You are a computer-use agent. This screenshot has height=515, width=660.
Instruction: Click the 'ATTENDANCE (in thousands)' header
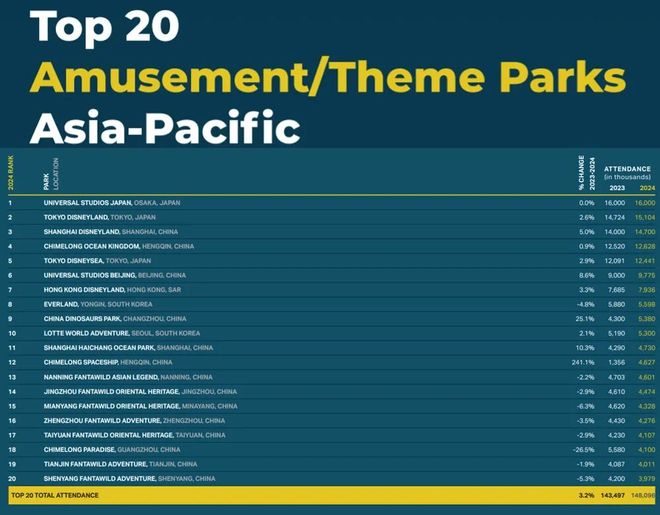pos(627,173)
